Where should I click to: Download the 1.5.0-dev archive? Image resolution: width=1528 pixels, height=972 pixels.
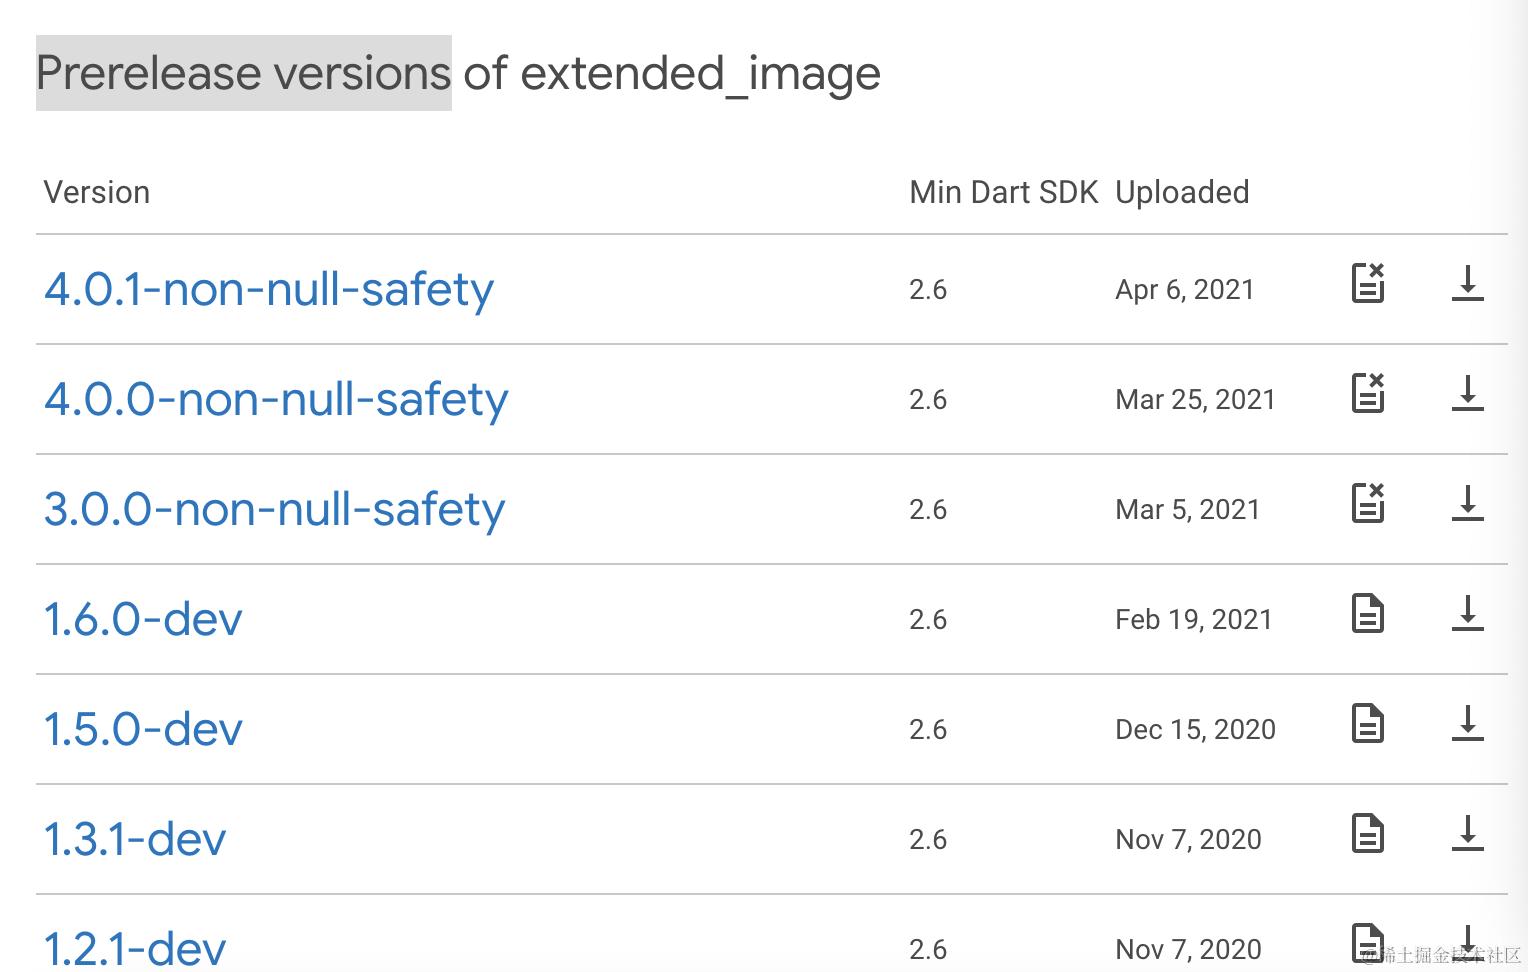click(x=1467, y=723)
